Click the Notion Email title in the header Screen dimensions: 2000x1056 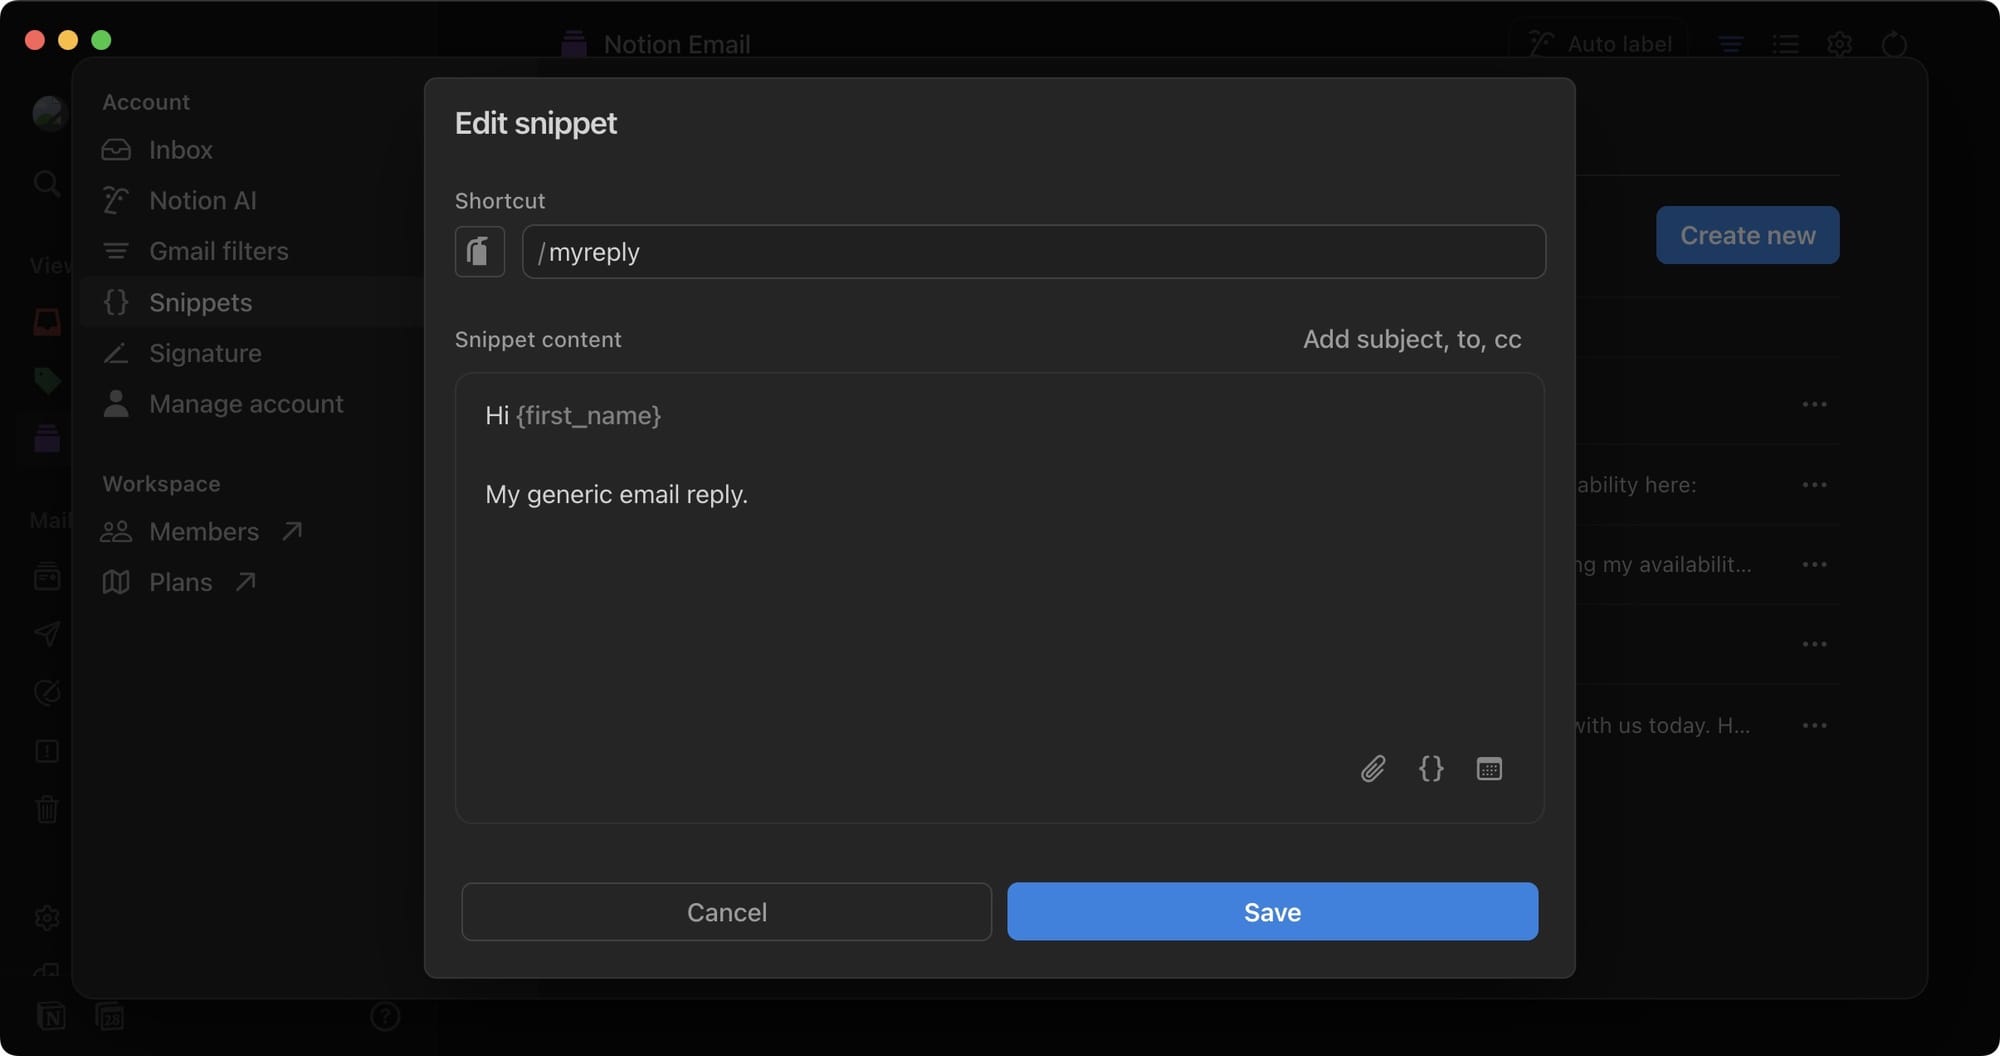pos(677,44)
